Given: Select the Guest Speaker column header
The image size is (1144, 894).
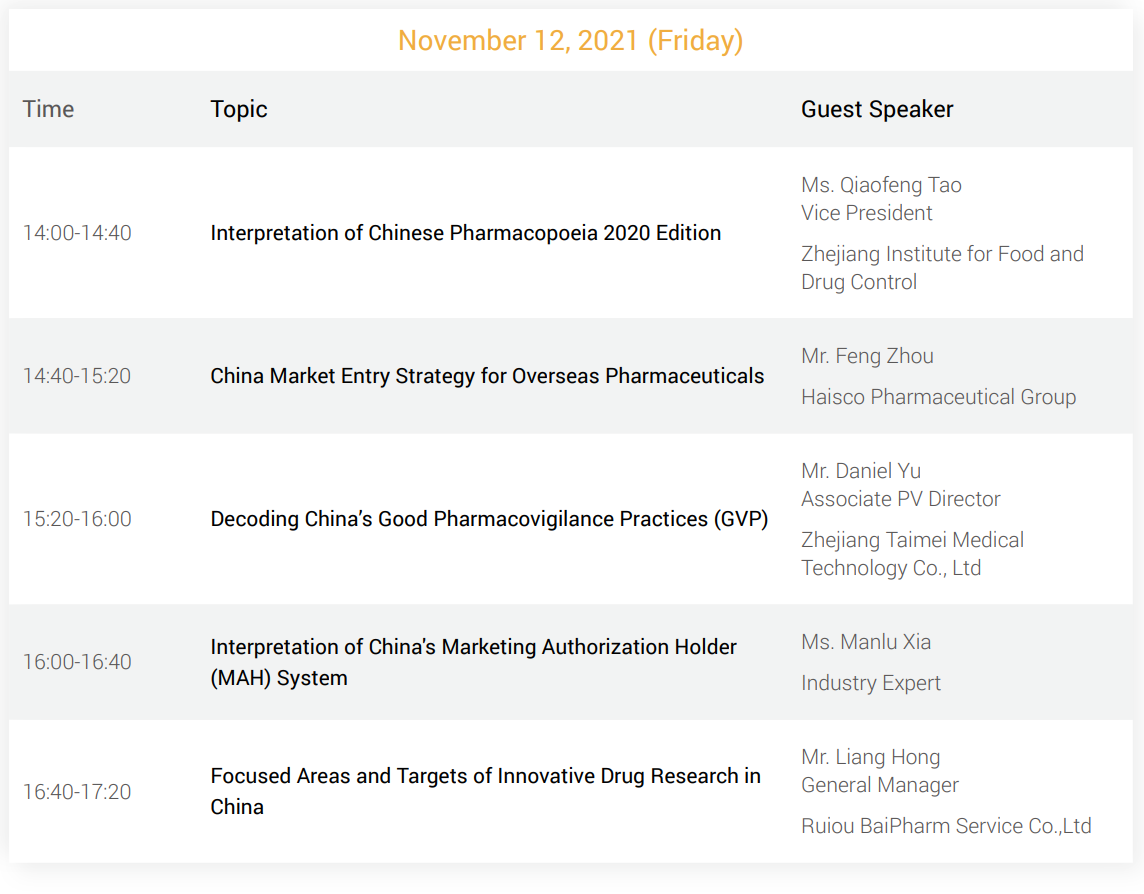Looking at the screenshot, I should click(x=877, y=109).
